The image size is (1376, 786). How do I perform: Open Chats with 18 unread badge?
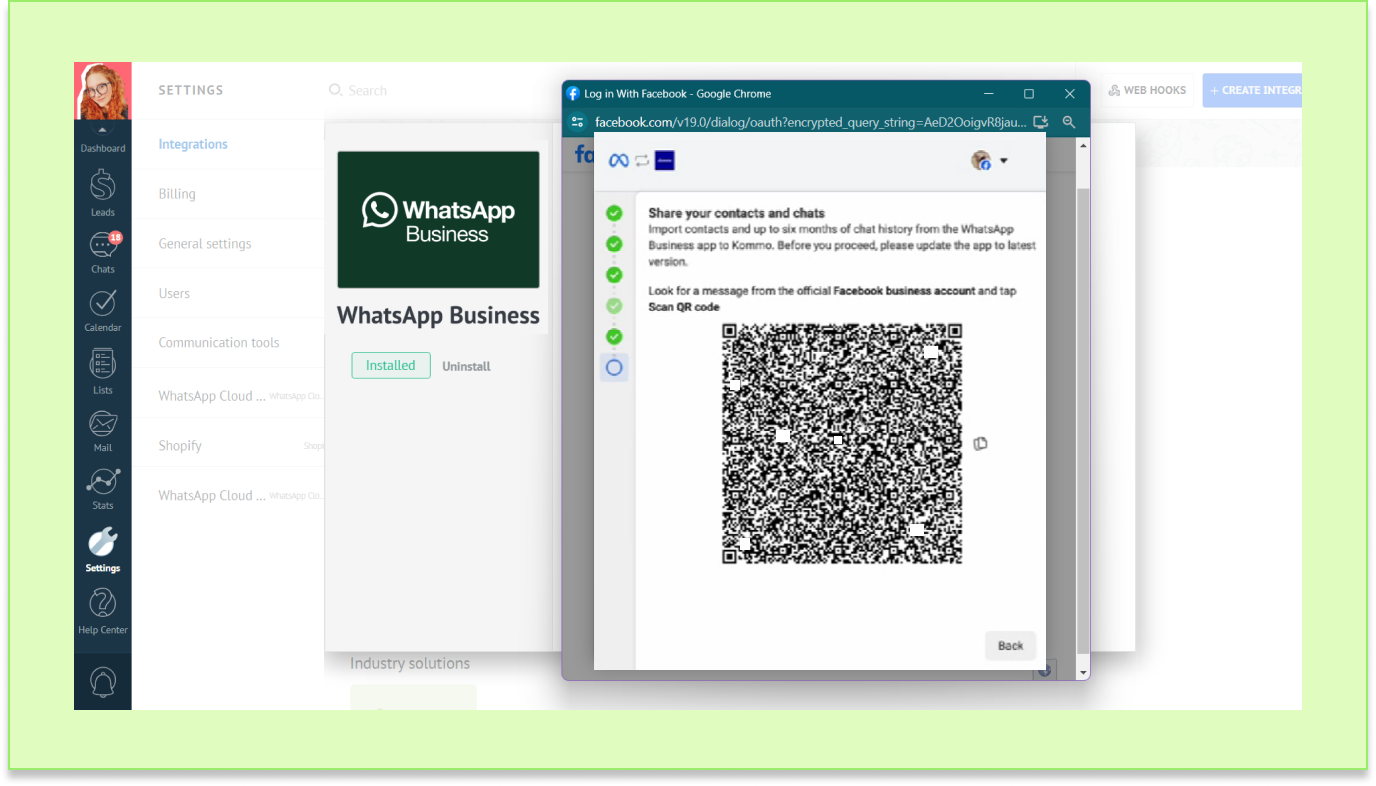pyautogui.click(x=103, y=248)
